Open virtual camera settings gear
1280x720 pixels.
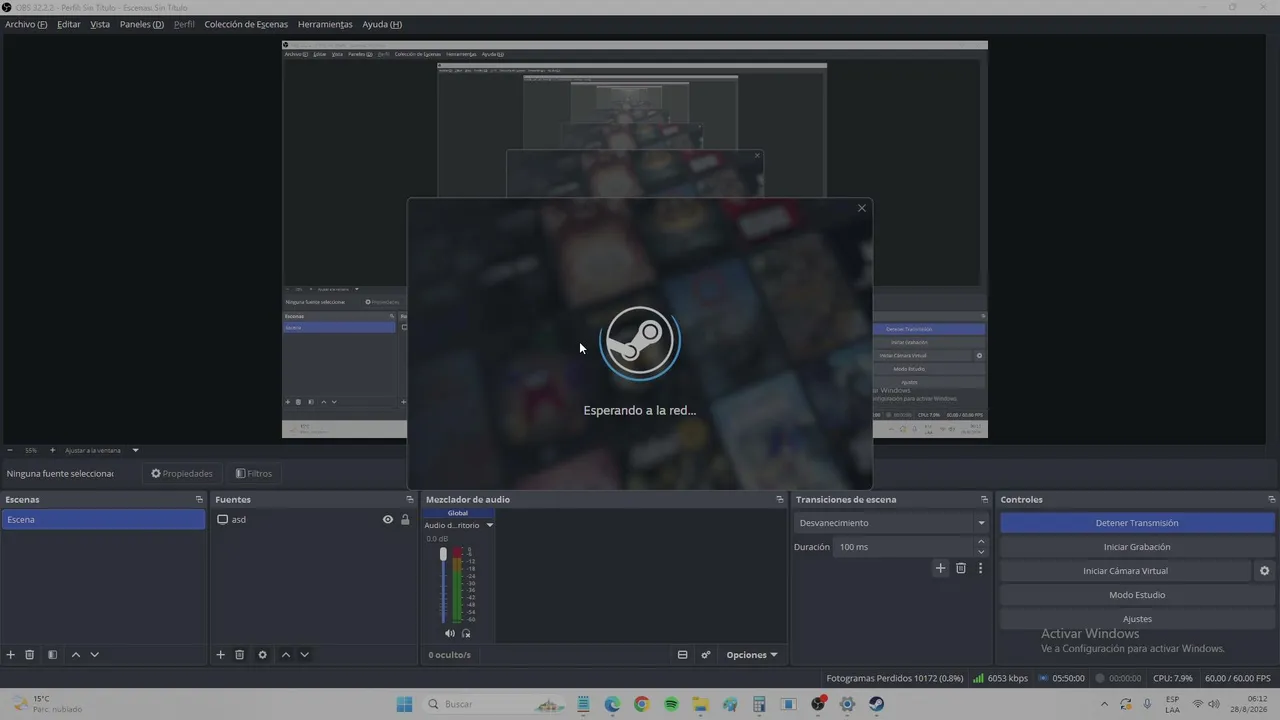1264,571
